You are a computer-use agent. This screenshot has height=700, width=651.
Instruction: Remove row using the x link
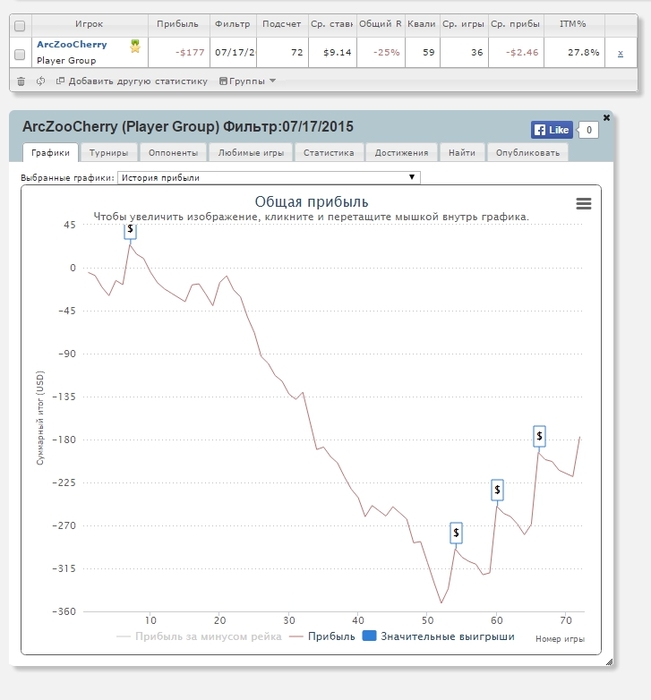(x=620, y=53)
